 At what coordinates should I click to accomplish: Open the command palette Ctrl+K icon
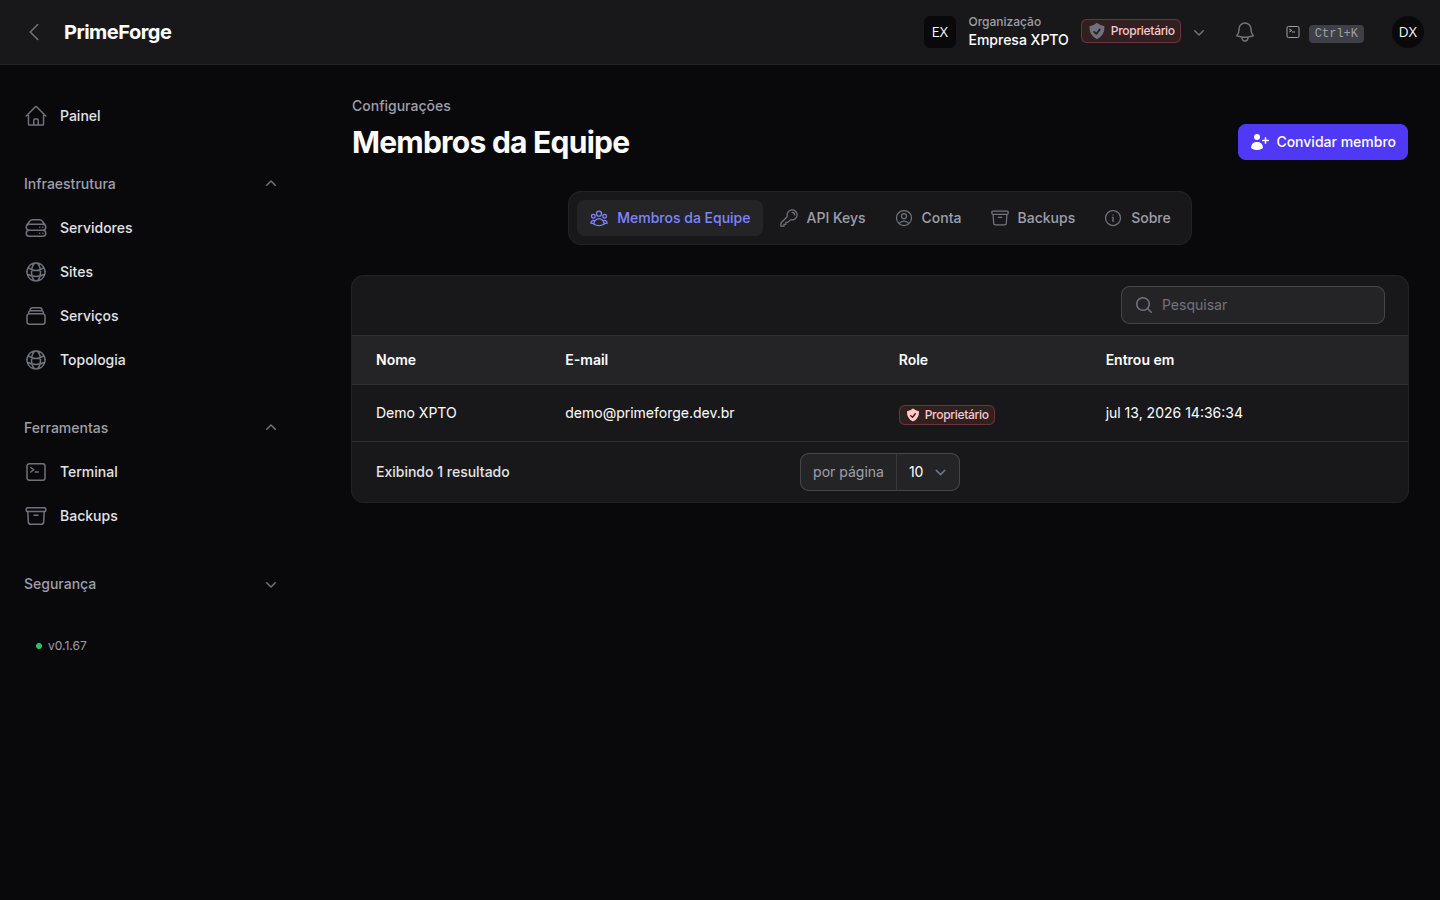click(x=1293, y=32)
